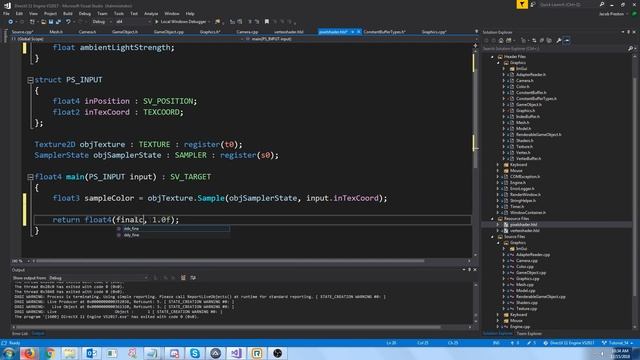Click the OBS icon in taskbar
The height and width of the screenshot is (360, 640).
point(278,353)
